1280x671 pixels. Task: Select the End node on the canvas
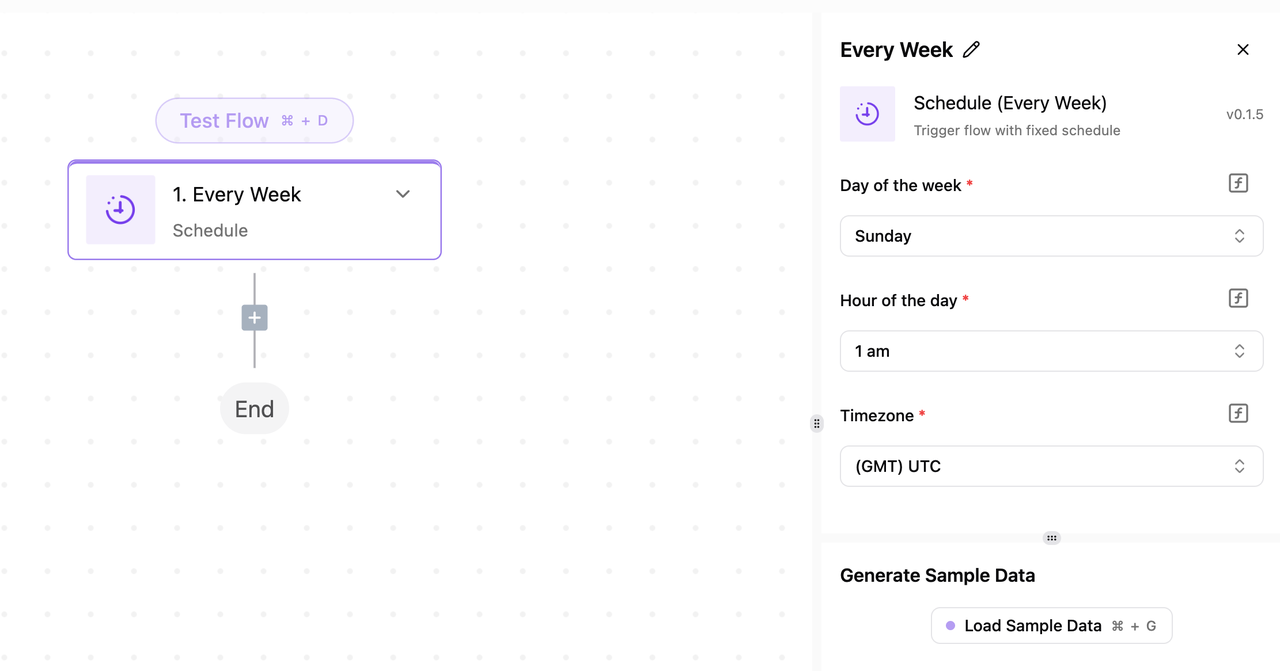(x=254, y=409)
